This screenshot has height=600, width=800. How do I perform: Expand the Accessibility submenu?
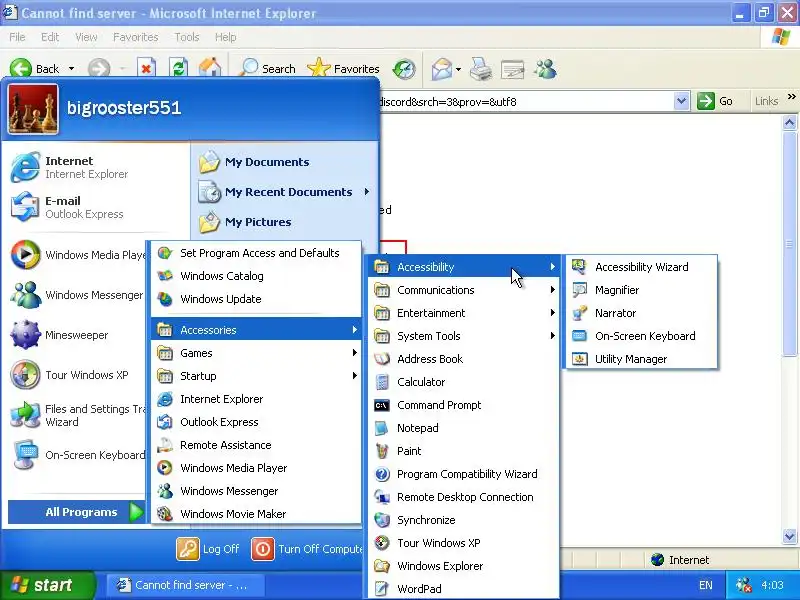tap(464, 267)
